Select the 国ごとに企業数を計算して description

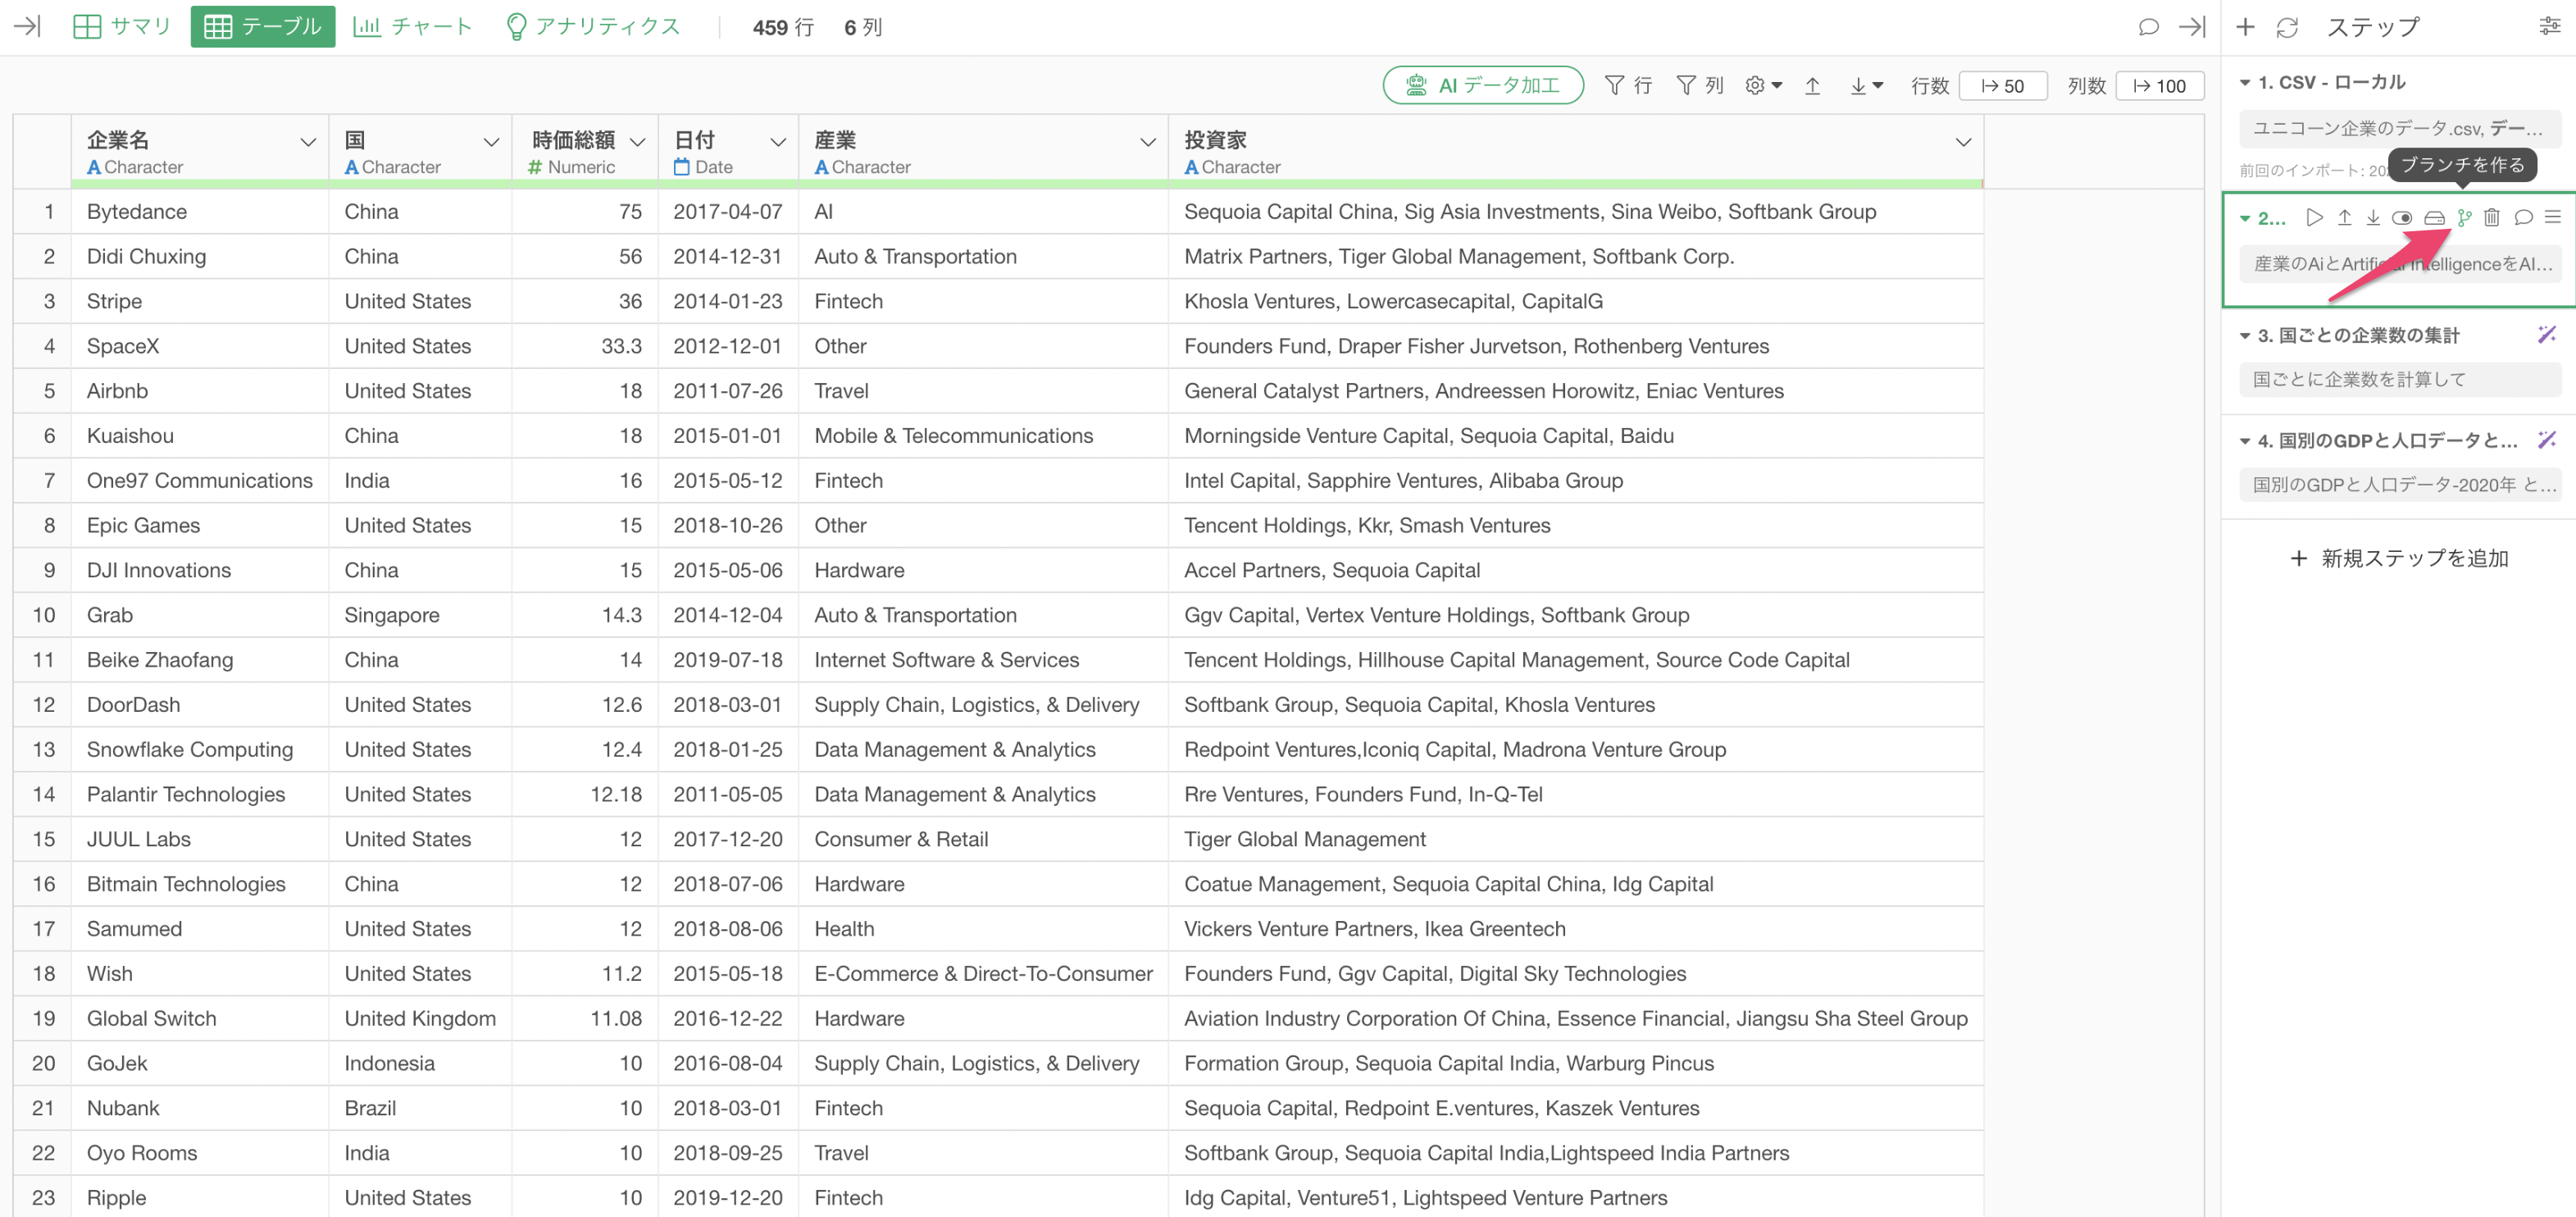click(2400, 379)
